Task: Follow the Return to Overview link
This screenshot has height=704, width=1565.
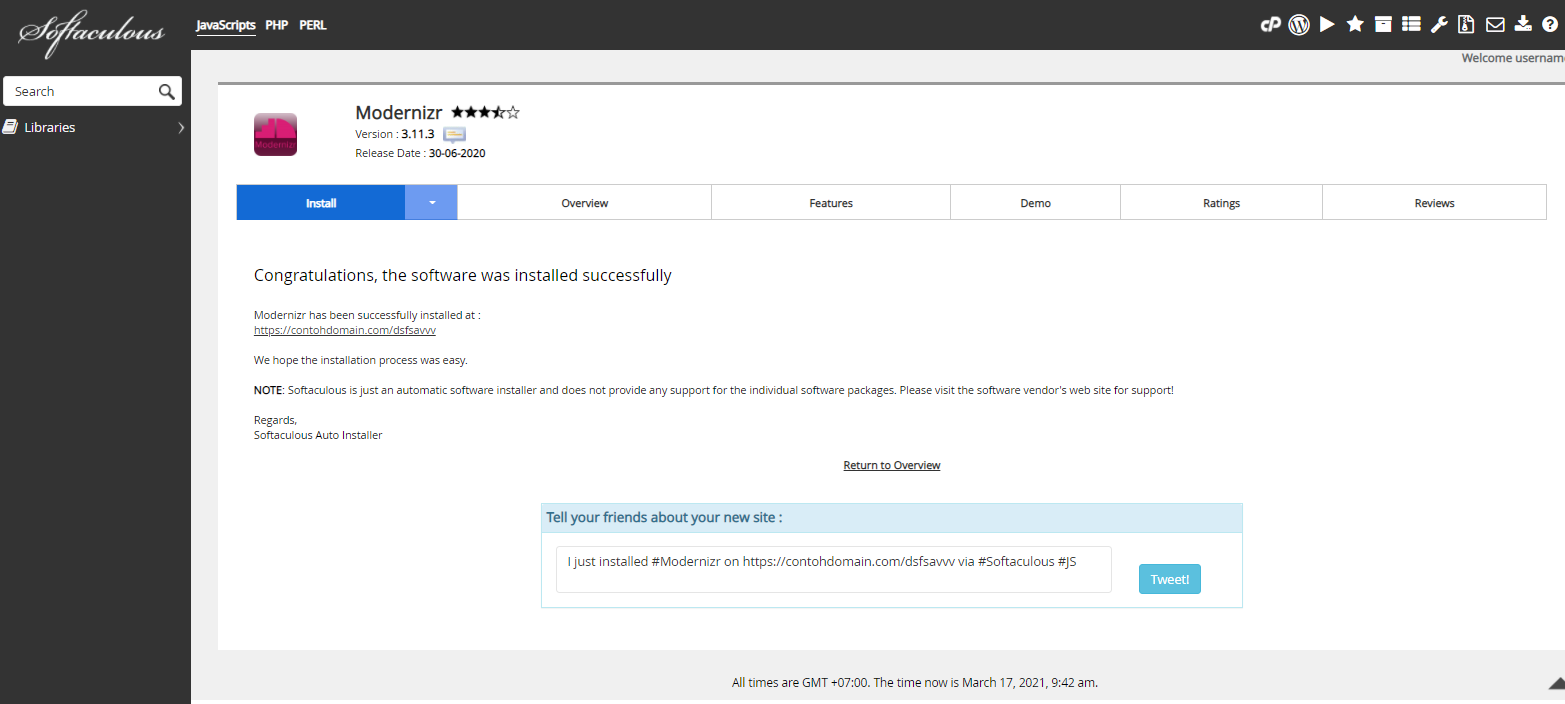Action: pyautogui.click(x=892, y=465)
